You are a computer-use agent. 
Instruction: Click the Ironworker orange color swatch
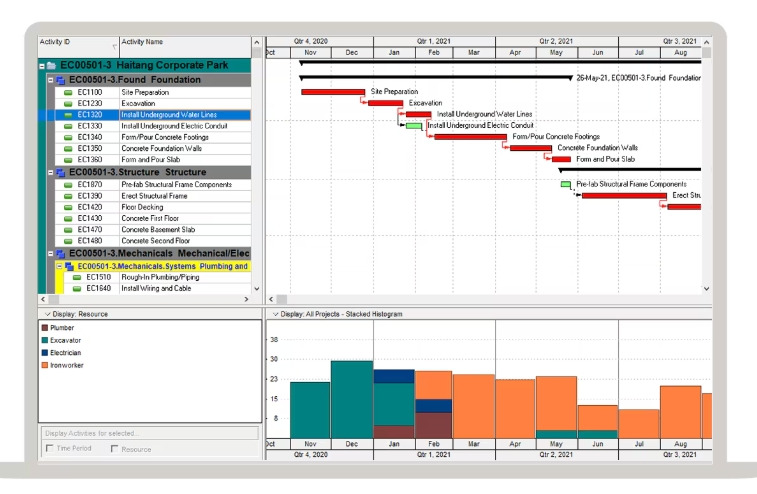click(44, 366)
